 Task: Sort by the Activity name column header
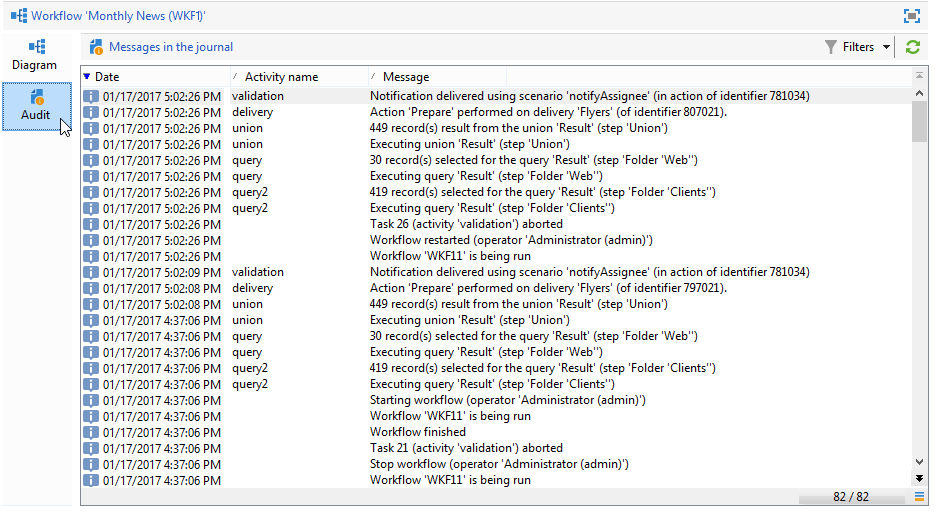pyautogui.click(x=299, y=77)
